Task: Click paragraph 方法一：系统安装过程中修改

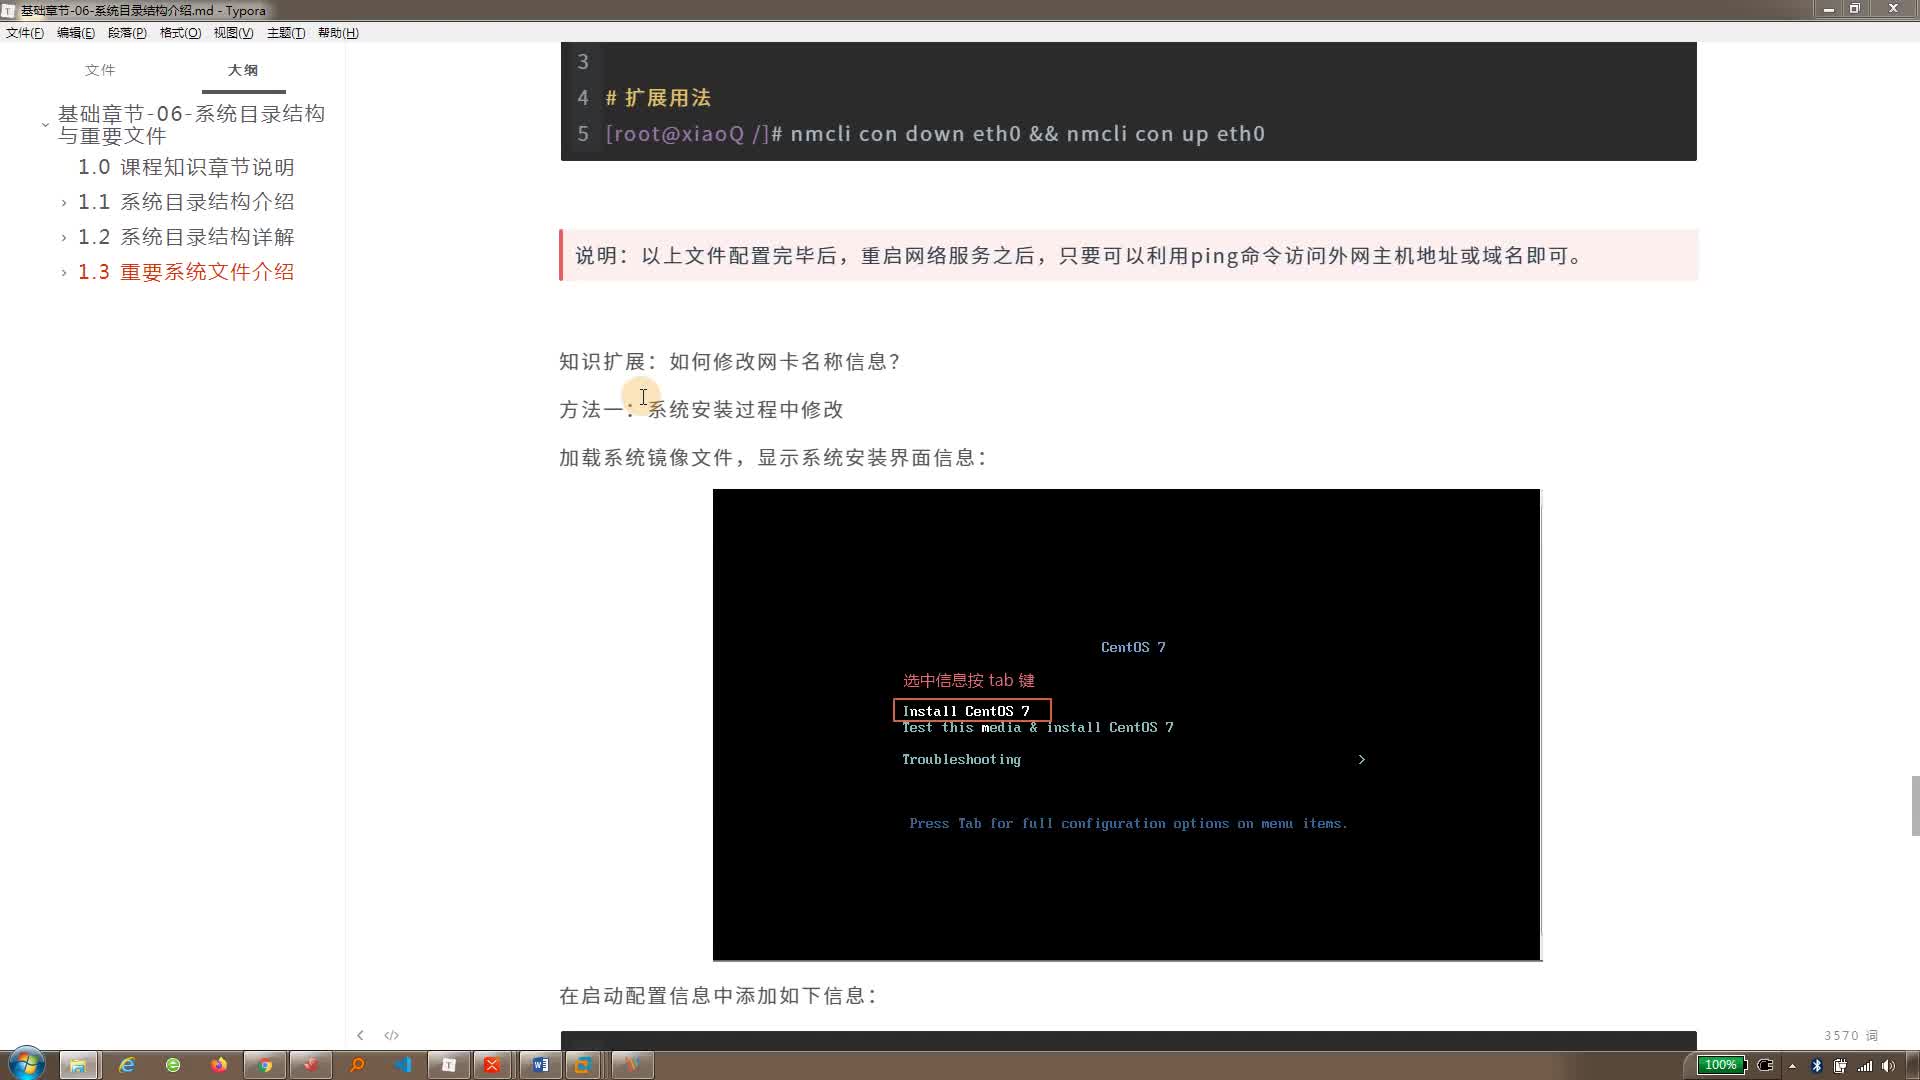Action: pyautogui.click(x=701, y=410)
